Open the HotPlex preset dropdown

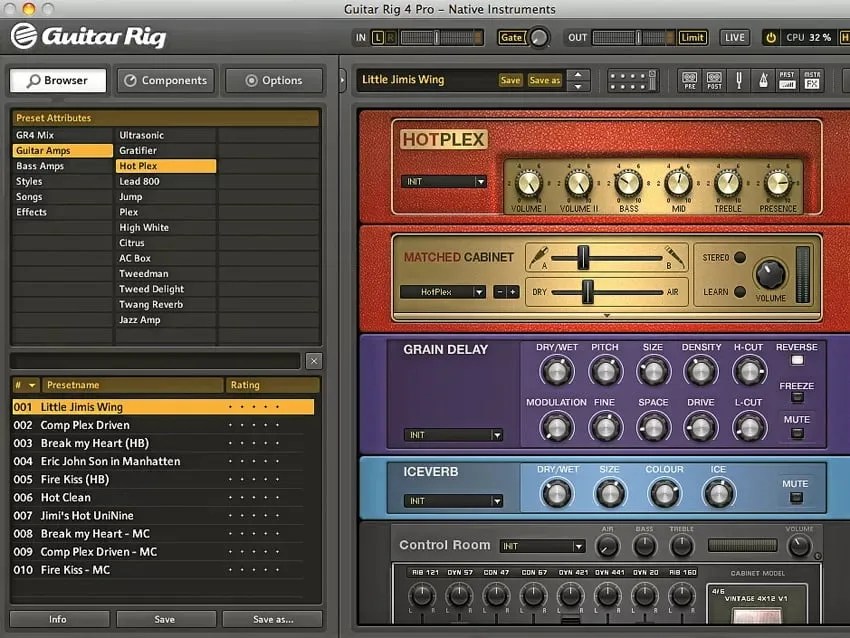click(443, 181)
